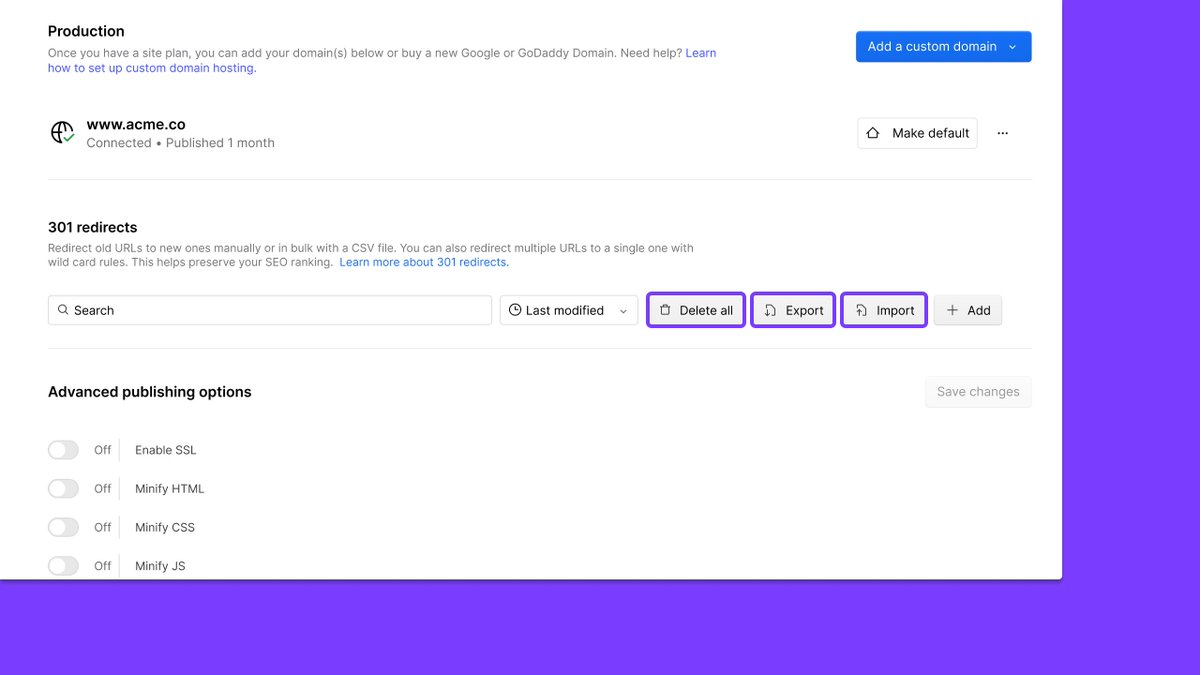Screen dimensions: 1200x675
Task: Select the Make default option
Action: (917, 132)
